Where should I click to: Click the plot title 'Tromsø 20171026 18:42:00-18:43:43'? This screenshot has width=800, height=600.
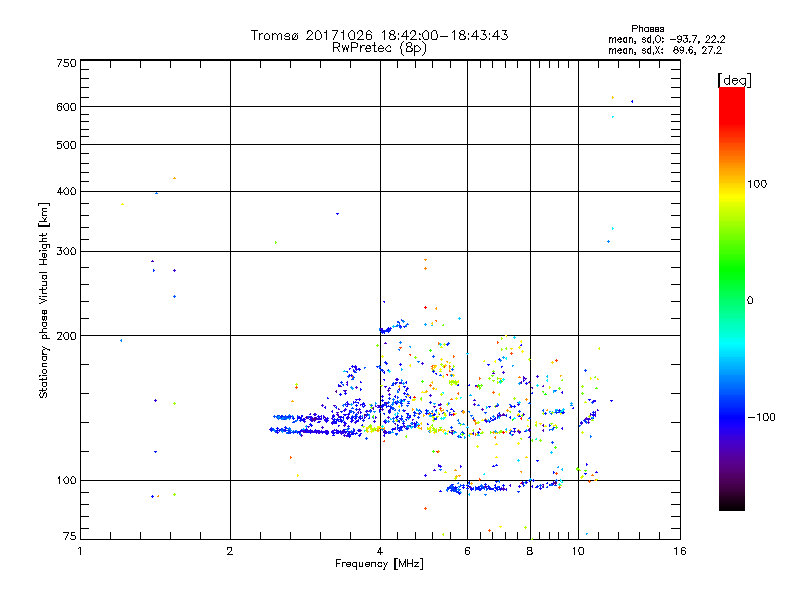pos(379,35)
